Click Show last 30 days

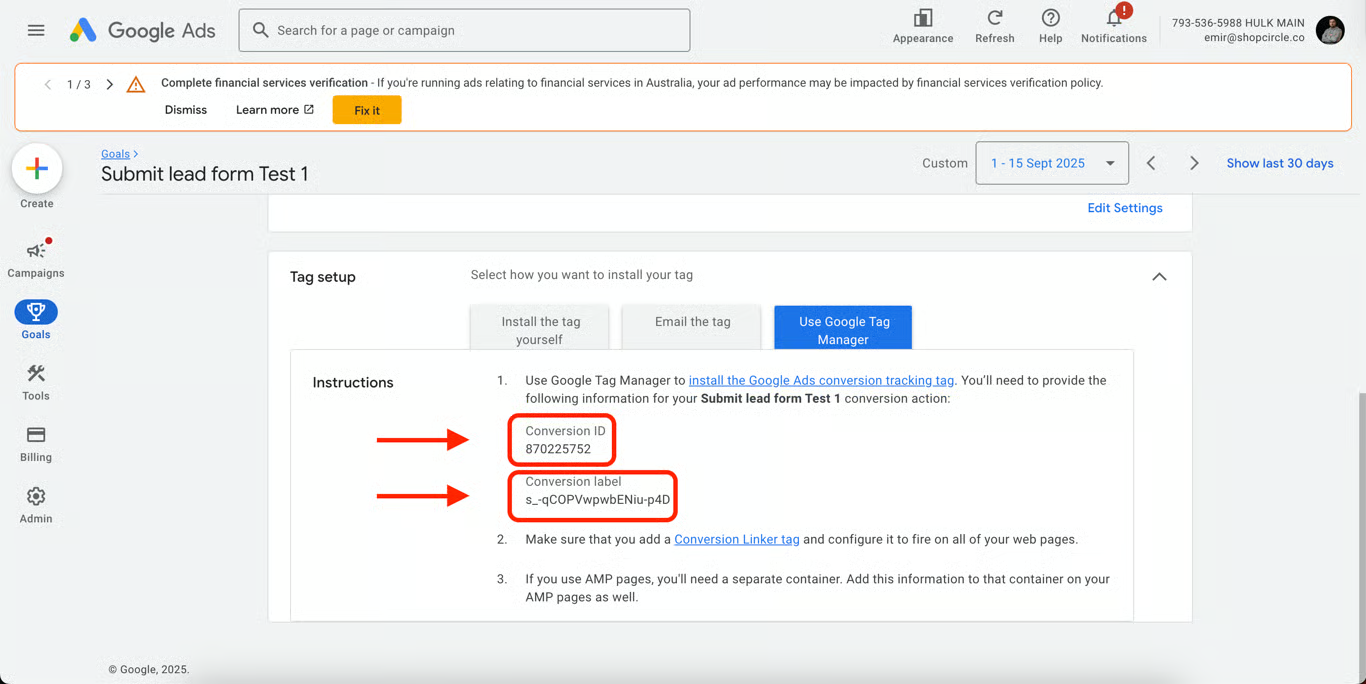click(x=1280, y=163)
